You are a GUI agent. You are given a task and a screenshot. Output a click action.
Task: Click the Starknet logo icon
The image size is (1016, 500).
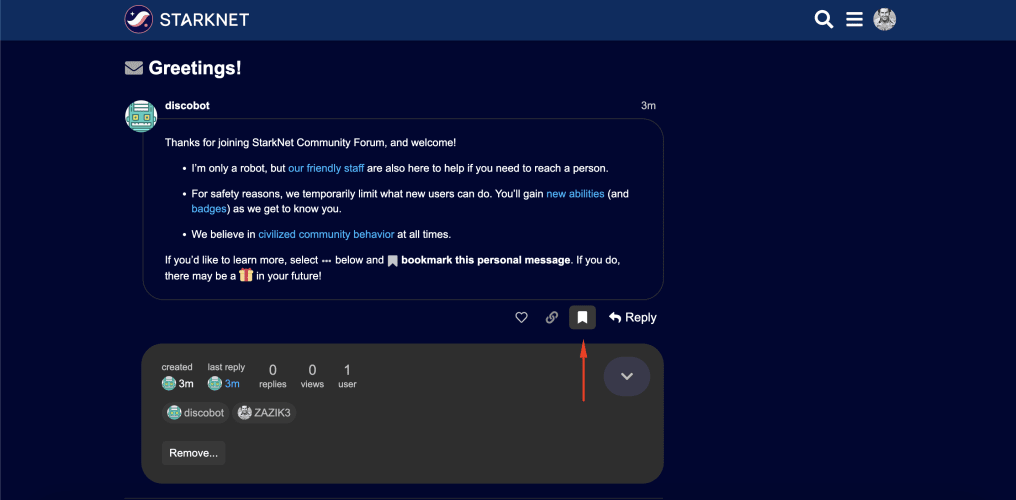click(x=138, y=19)
